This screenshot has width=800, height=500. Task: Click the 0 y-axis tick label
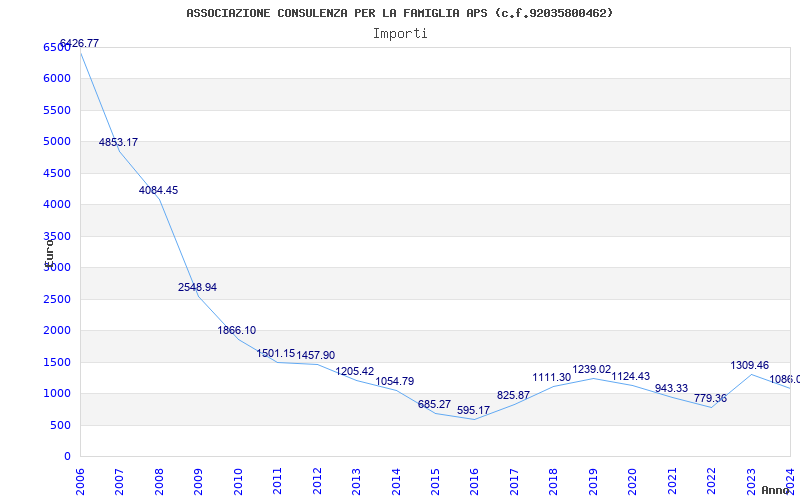[67, 456]
